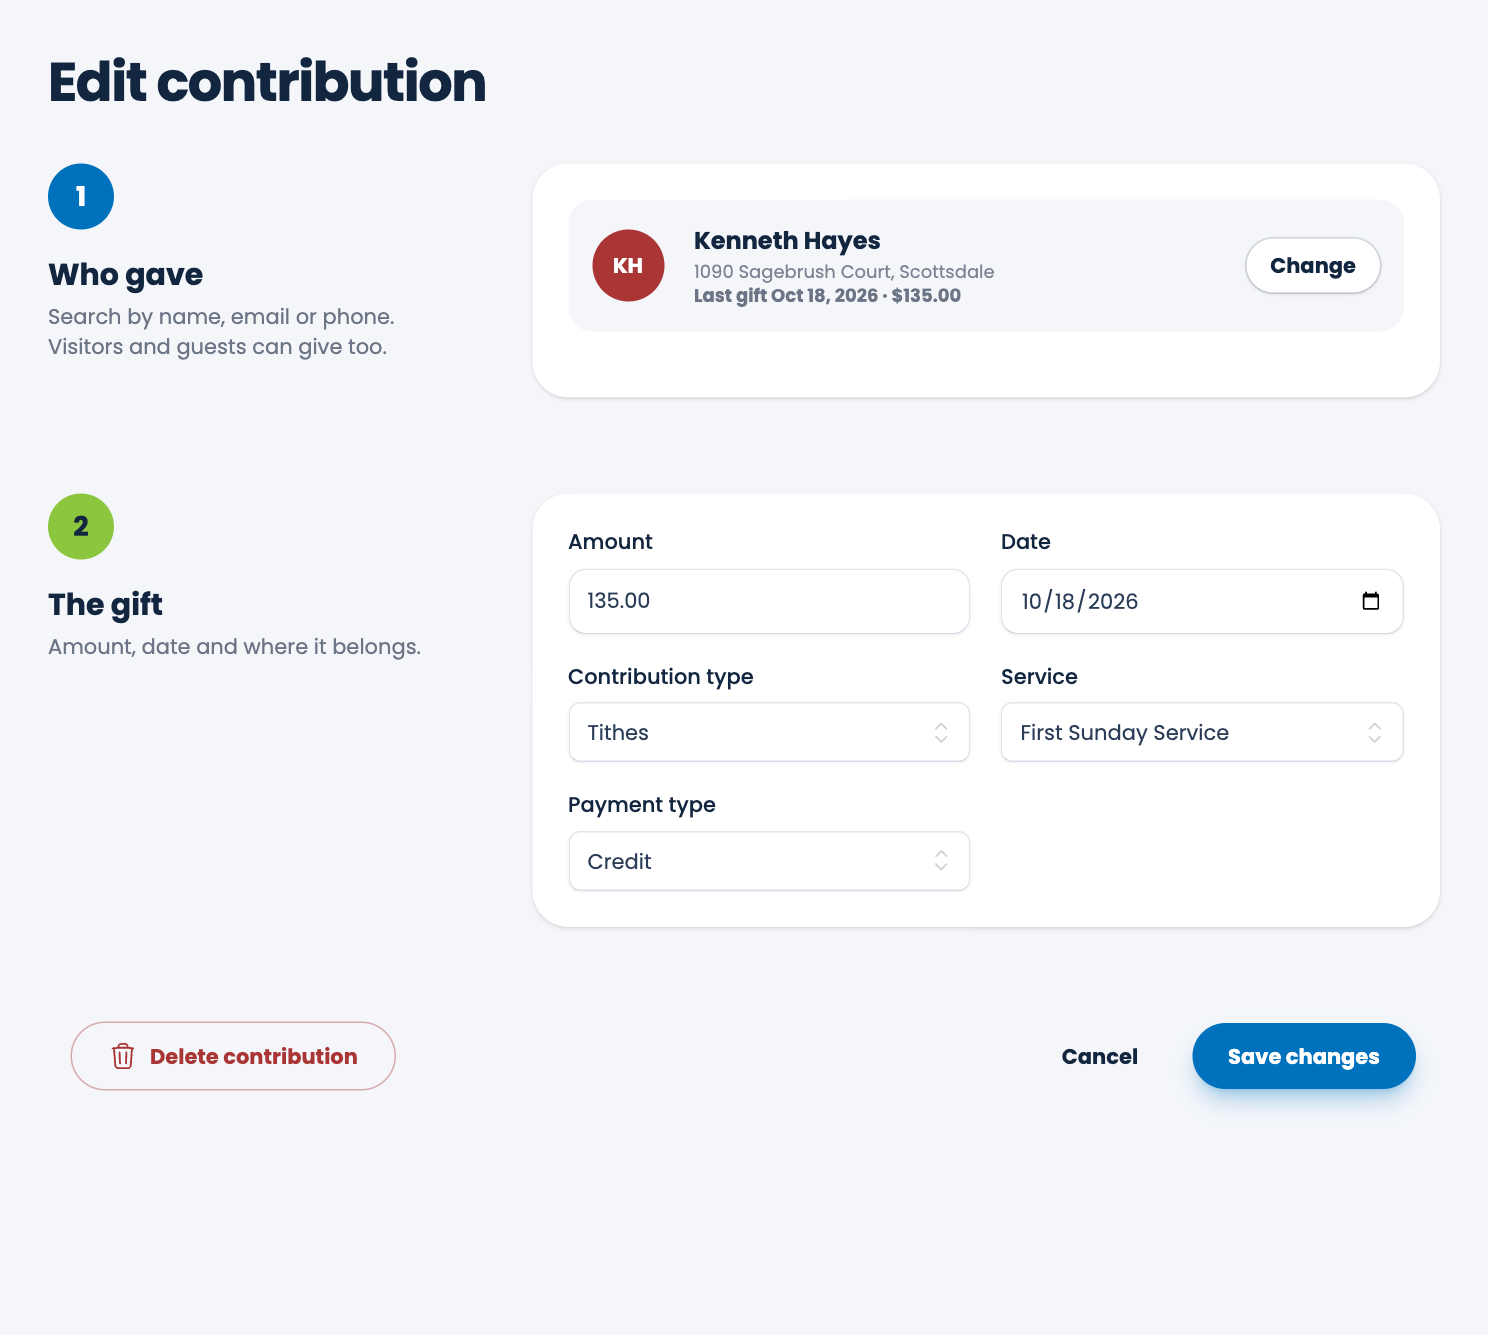This screenshot has height=1335, width=1488.
Task: Open the calendar picker icon in Date field
Action: coord(1371,601)
